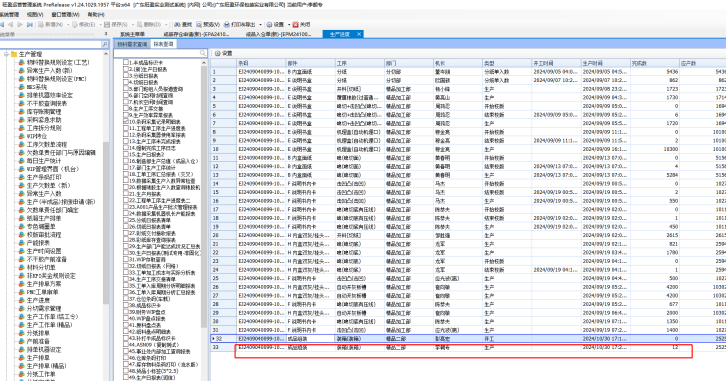Click the icon beside MES系统
The width and height of the screenshot is (727, 381).
(21, 87)
